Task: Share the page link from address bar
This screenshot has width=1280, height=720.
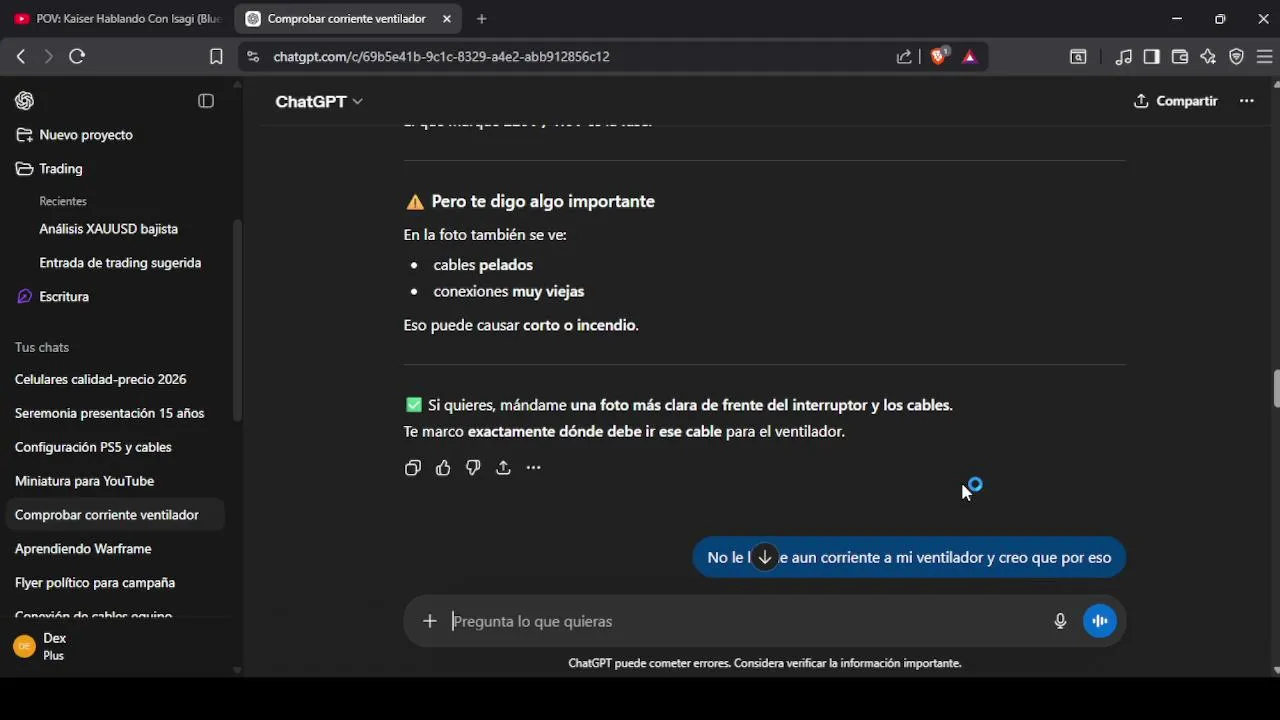Action: [904, 57]
